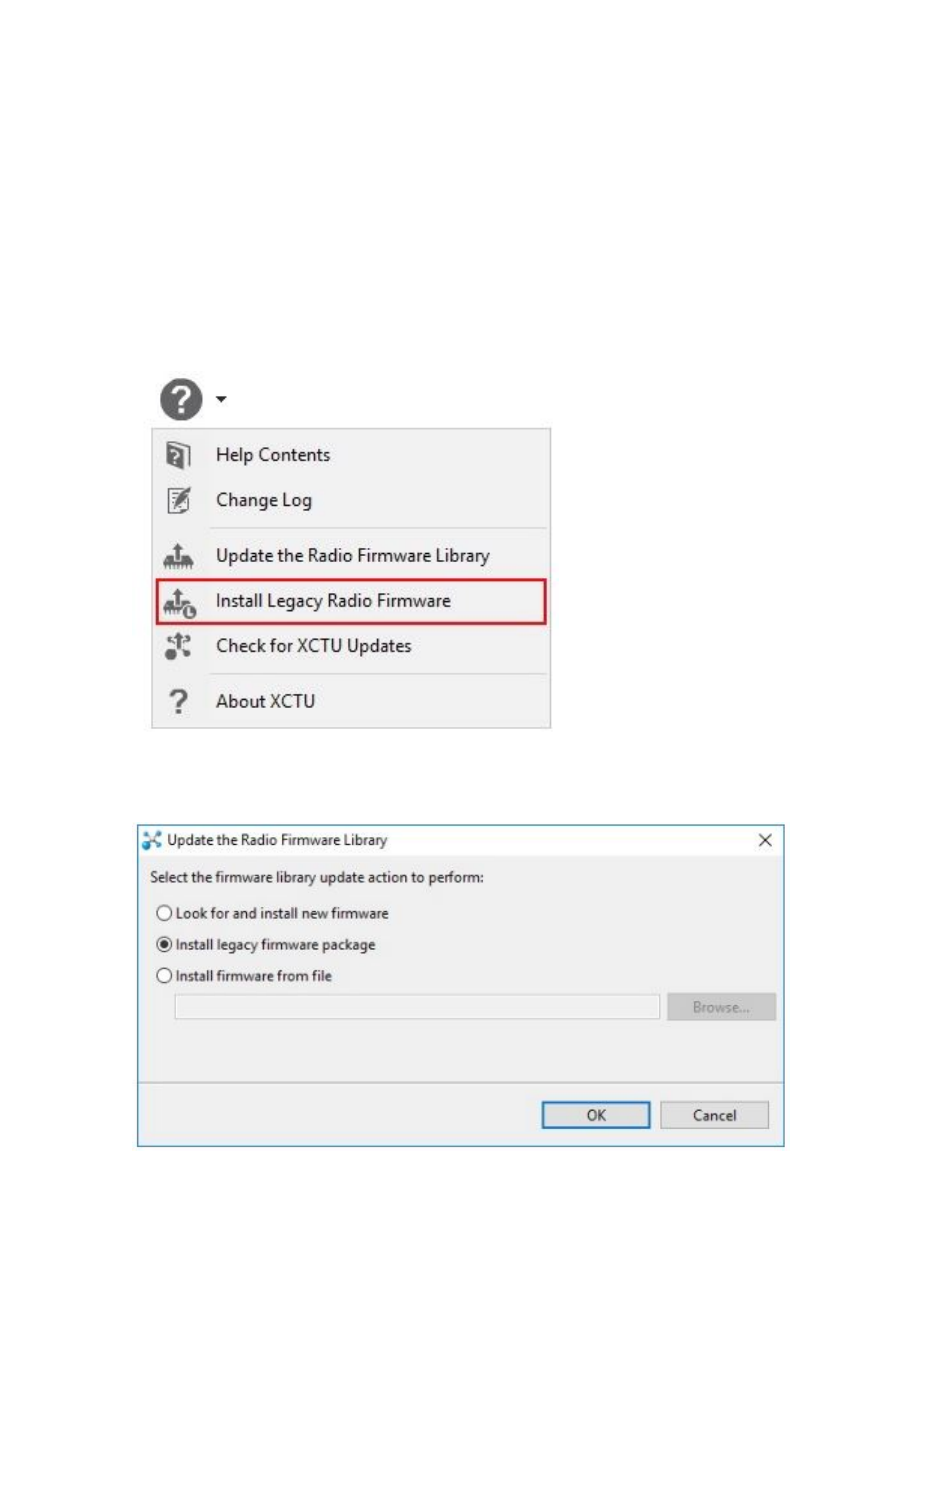
Task: Expand the help dropdown arrow
Action: [x=221, y=399]
